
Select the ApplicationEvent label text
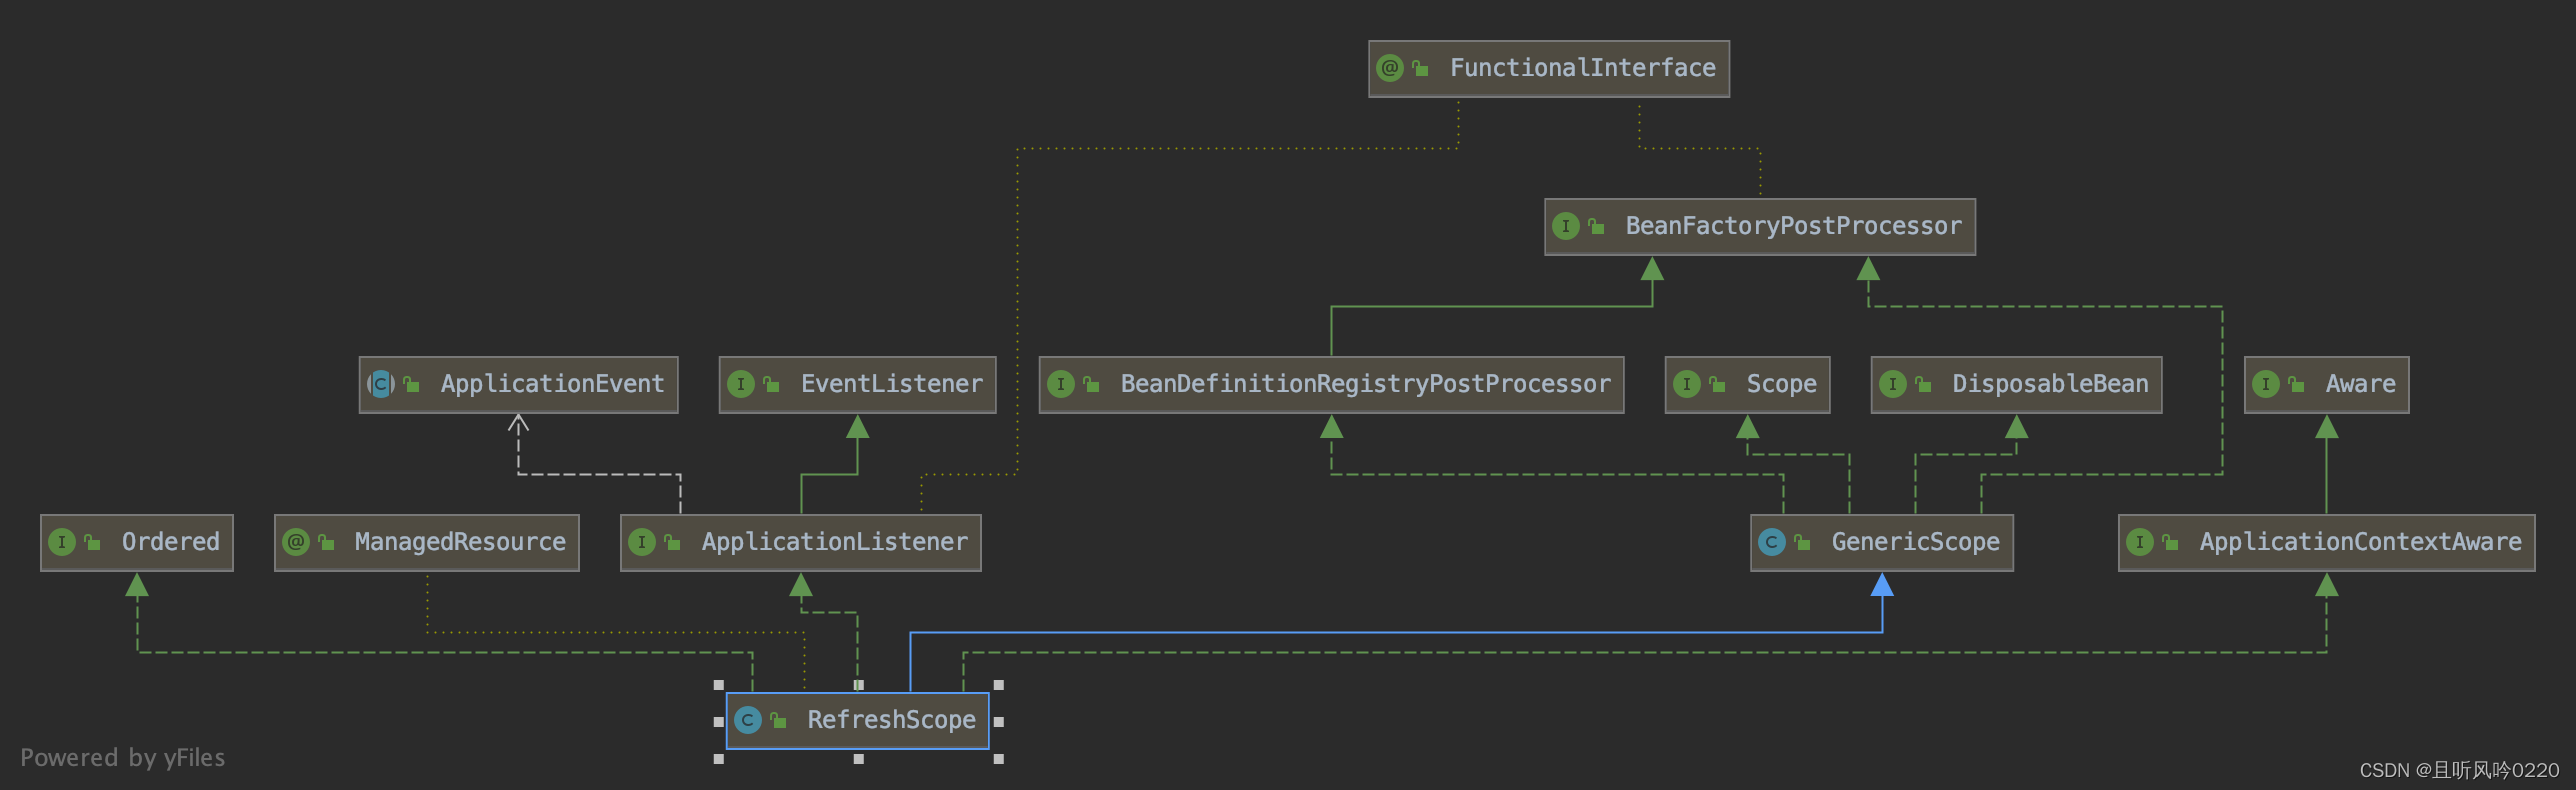pyautogui.click(x=553, y=384)
